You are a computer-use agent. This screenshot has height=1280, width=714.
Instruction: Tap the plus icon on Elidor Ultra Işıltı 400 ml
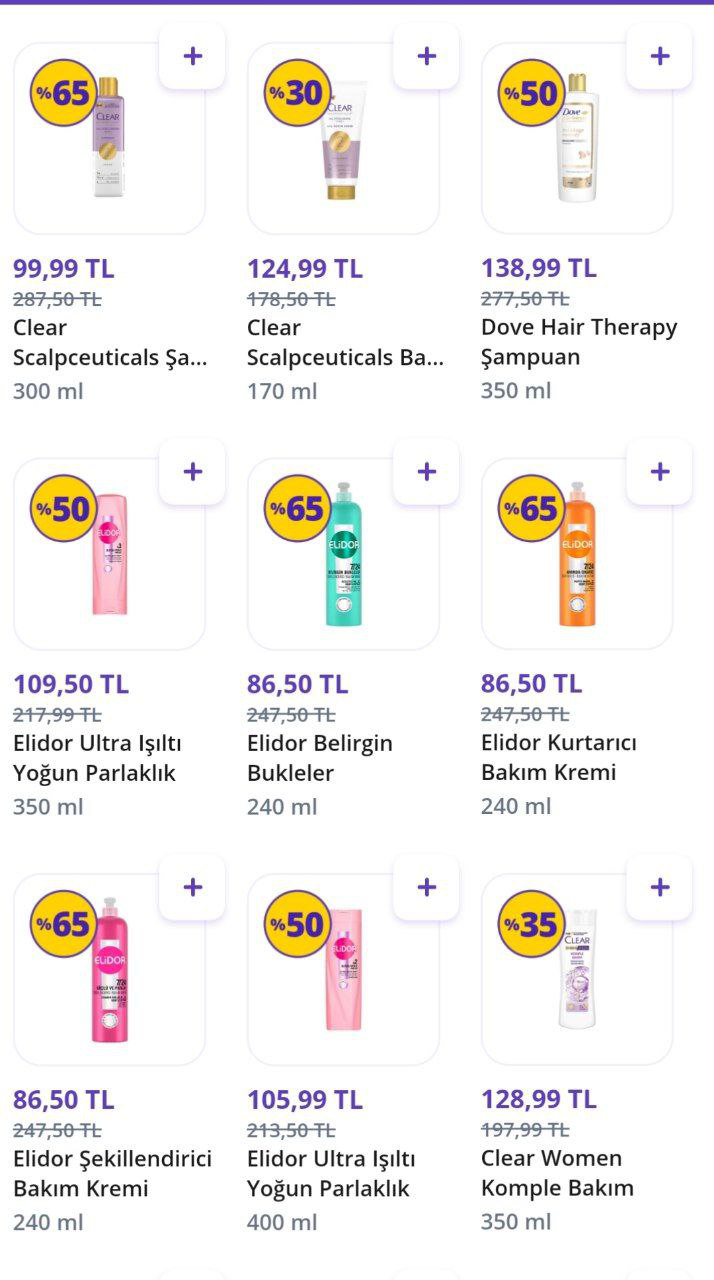pyautogui.click(x=429, y=885)
